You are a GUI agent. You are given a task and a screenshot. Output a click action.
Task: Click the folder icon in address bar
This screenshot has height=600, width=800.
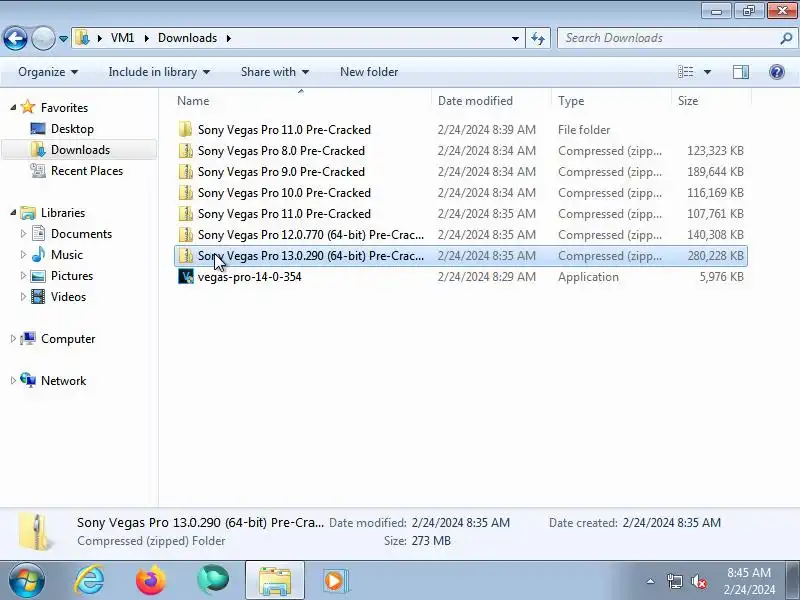click(82, 38)
